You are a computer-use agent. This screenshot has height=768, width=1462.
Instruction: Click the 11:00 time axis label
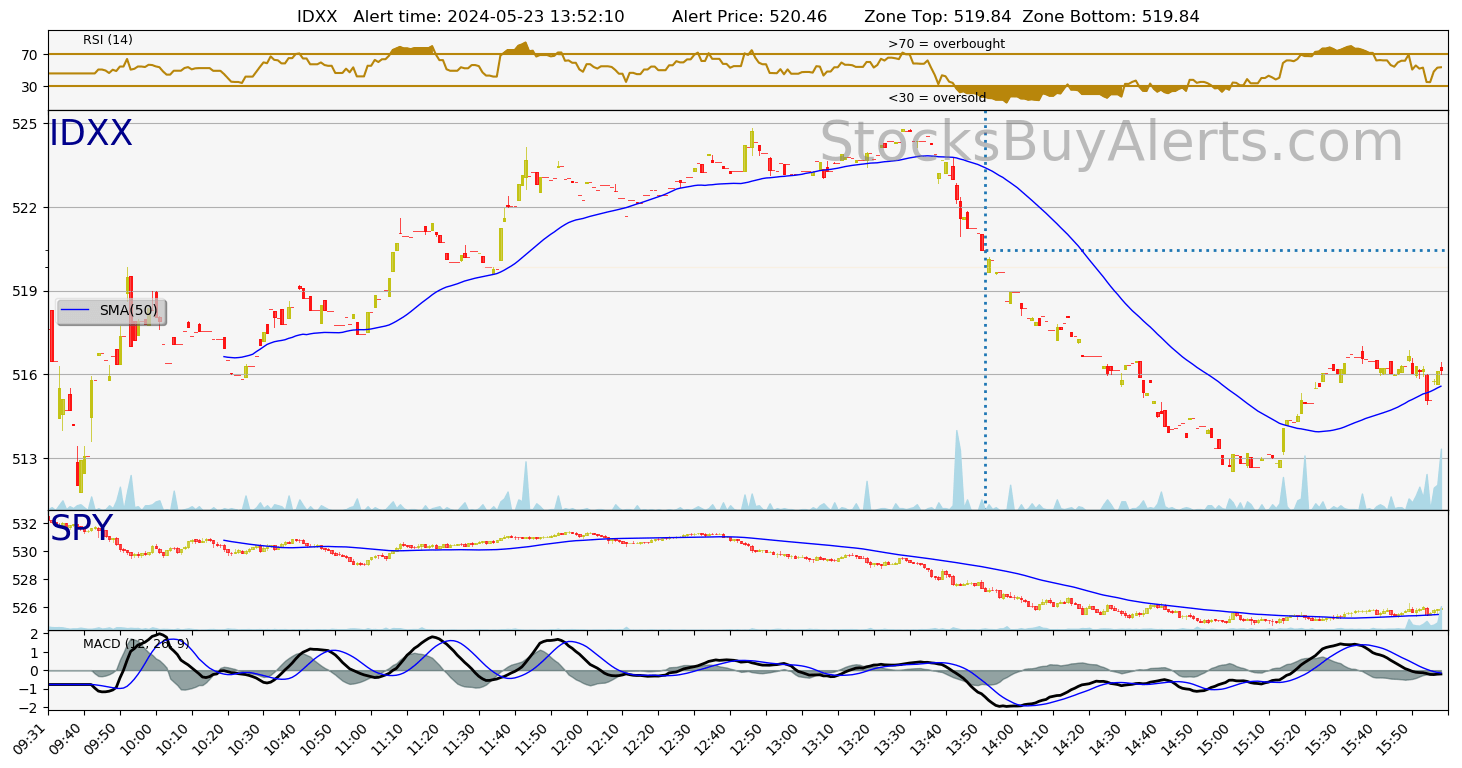click(354, 741)
